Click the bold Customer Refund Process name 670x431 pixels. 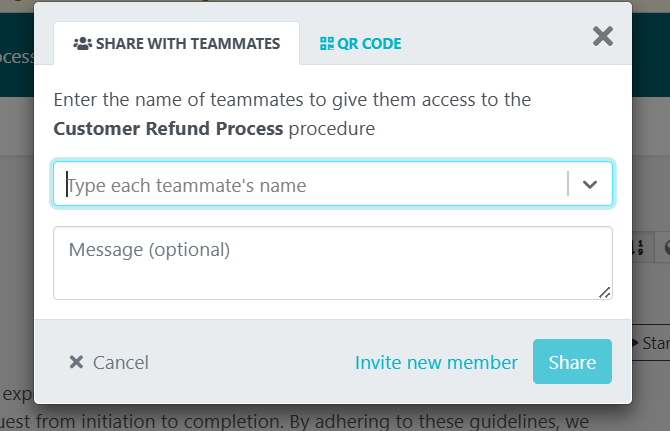[169, 129]
